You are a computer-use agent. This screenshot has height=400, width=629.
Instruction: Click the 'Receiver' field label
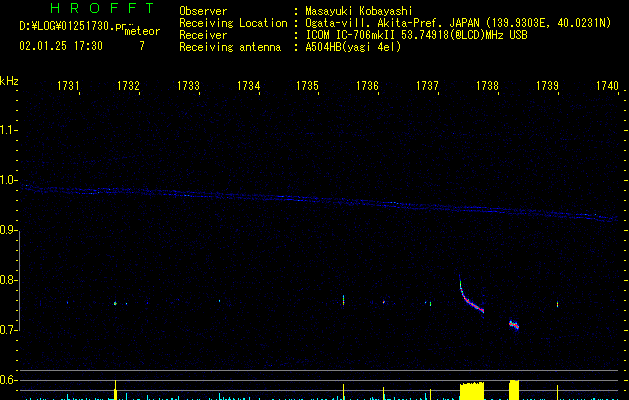203,35
